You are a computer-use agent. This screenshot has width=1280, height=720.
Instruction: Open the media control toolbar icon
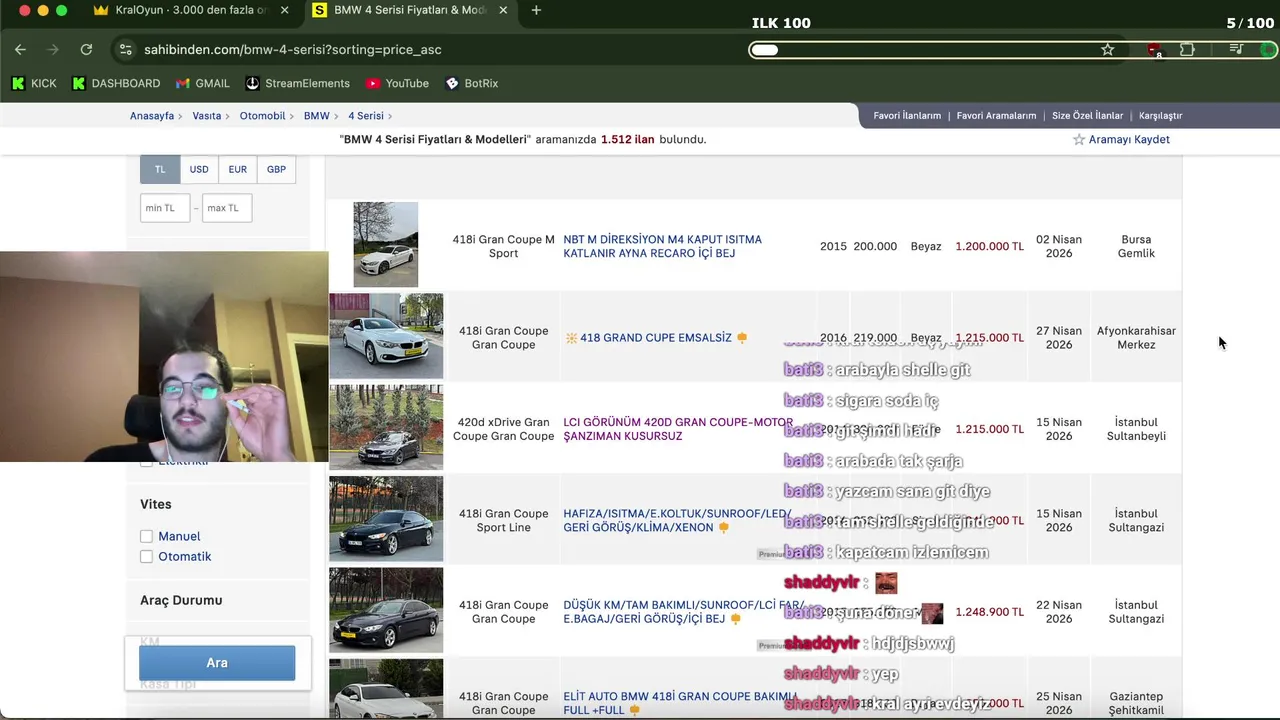tap(1236, 49)
